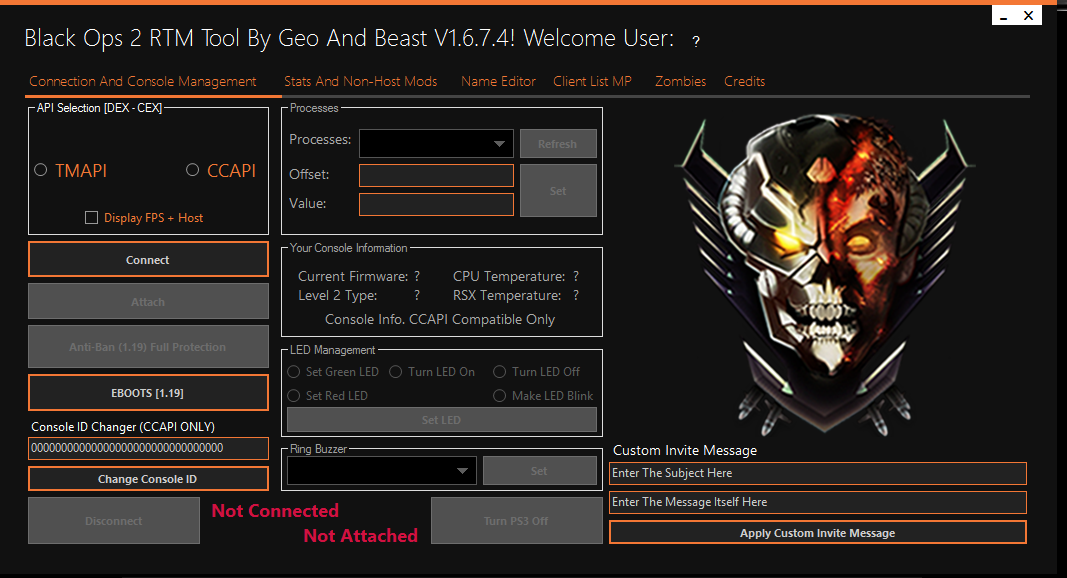Open the Name Editor tab
The width and height of the screenshot is (1067, 578).
[x=498, y=81]
